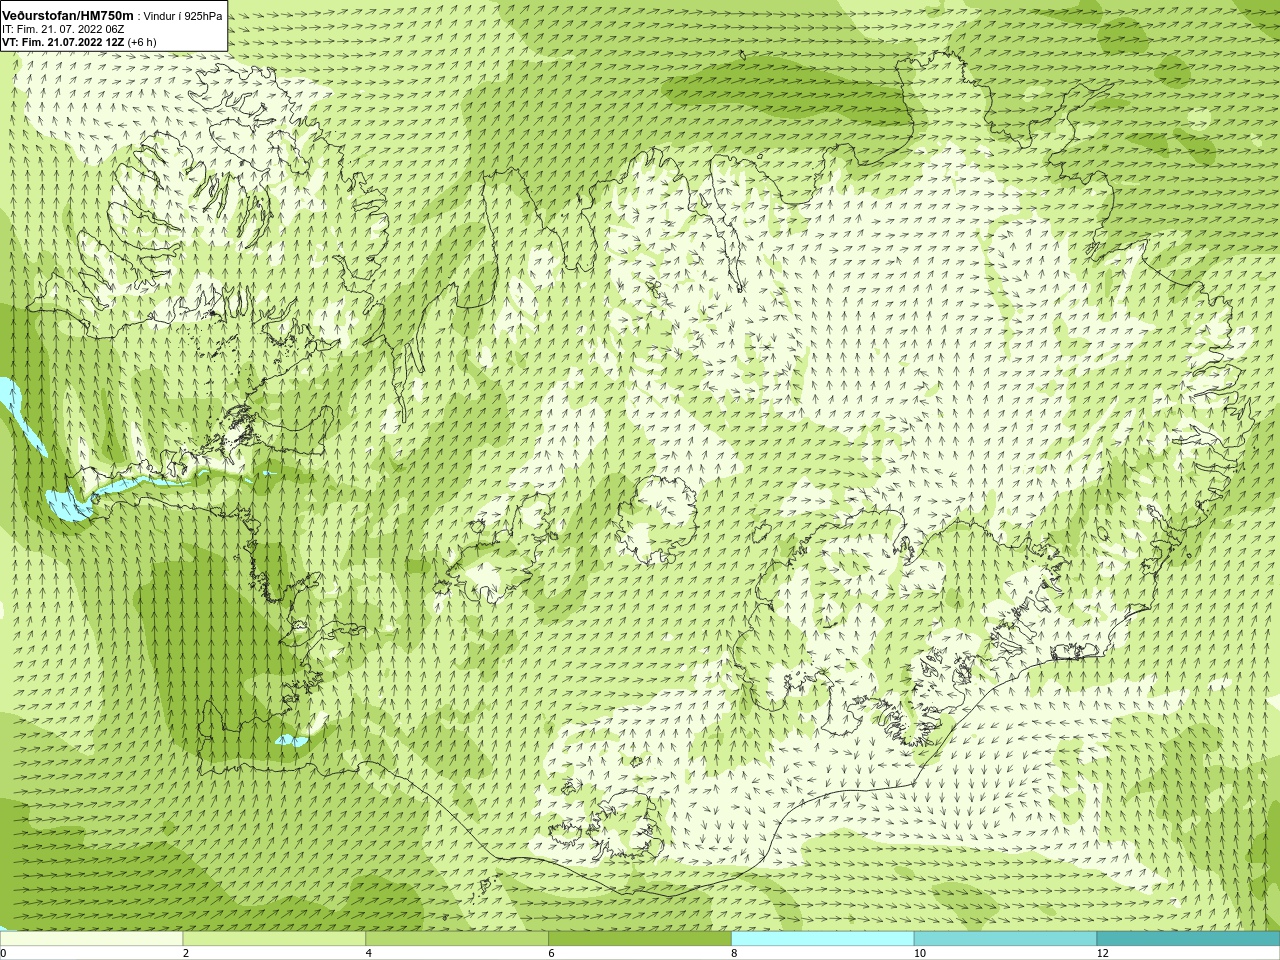Select the palest 0–2 legend color swatch
This screenshot has height=960, width=1280.
(92, 939)
